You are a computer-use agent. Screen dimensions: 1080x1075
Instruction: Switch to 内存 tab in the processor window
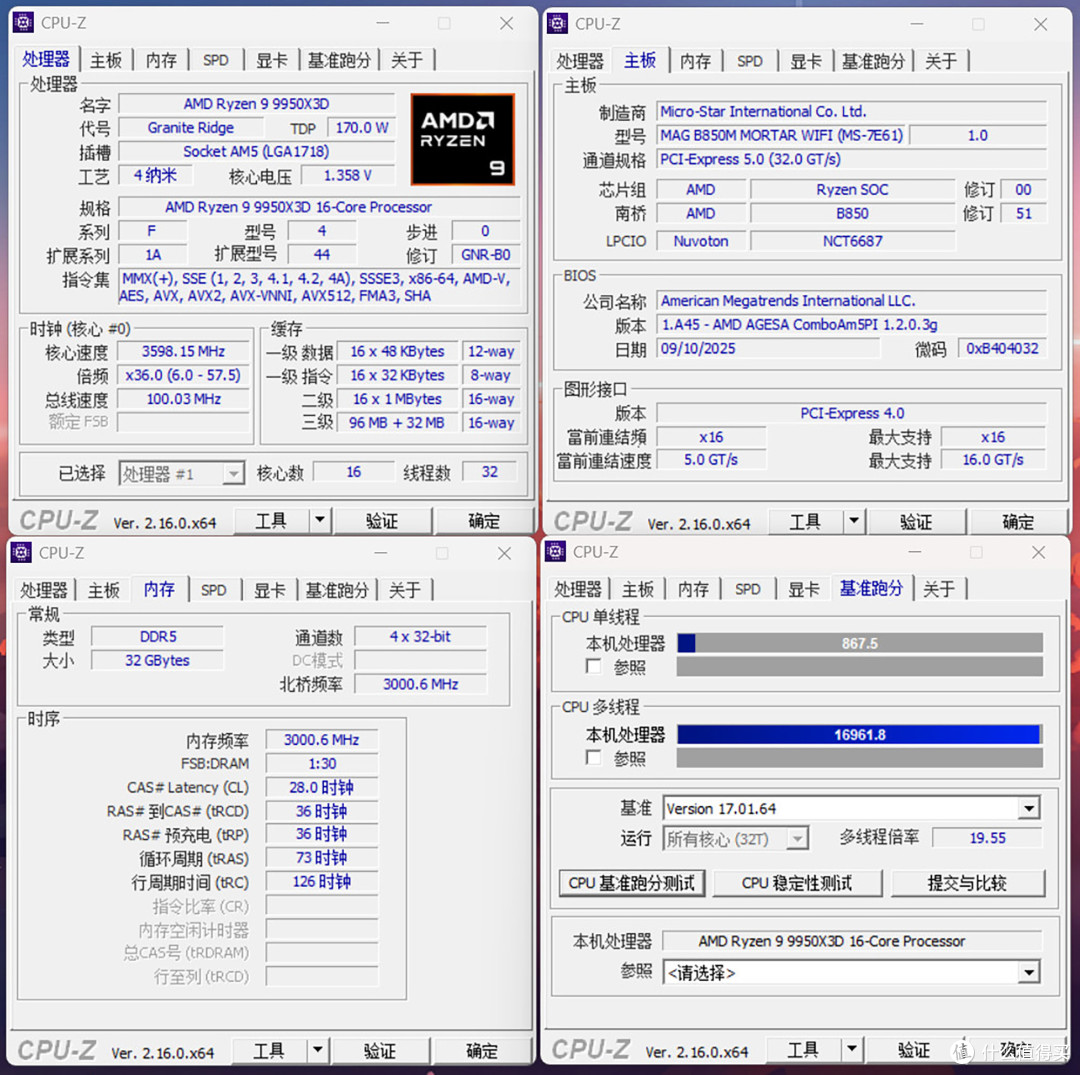click(x=161, y=61)
